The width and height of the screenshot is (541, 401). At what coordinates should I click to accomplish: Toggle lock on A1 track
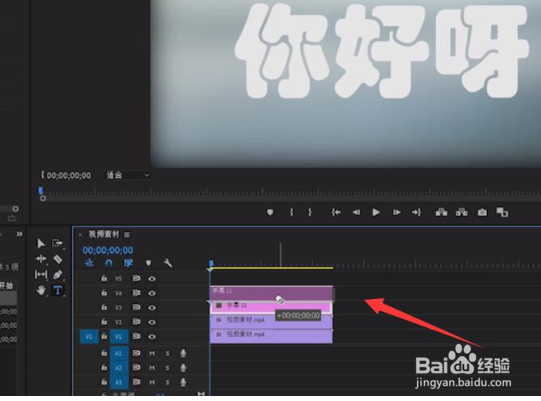[x=104, y=353]
